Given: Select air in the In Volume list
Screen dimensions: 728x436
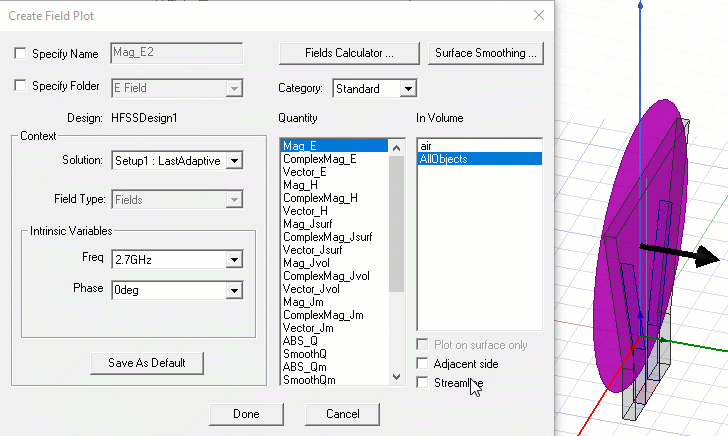Looking at the screenshot, I should 427,146.
